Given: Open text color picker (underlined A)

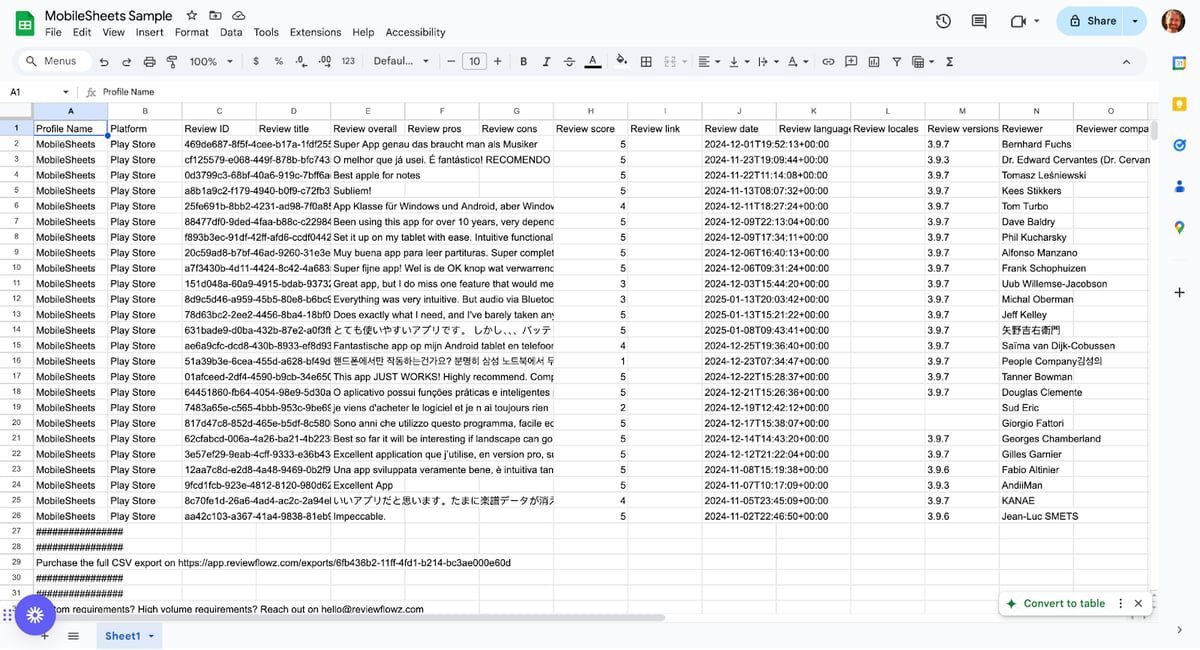Looking at the screenshot, I should tap(592, 61).
